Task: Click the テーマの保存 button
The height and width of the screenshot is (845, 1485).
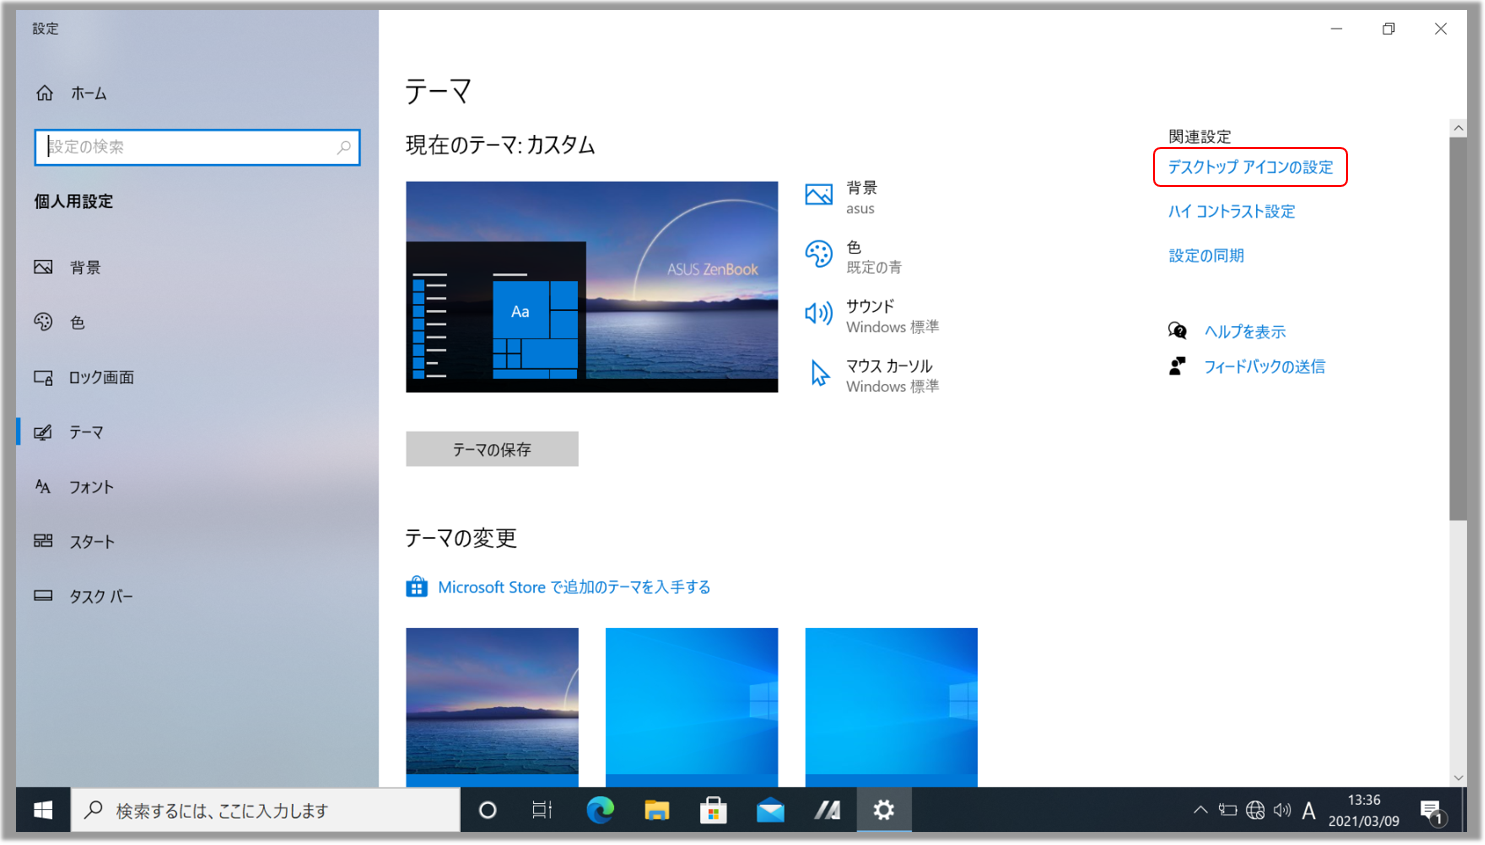Action: coord(492,449)
